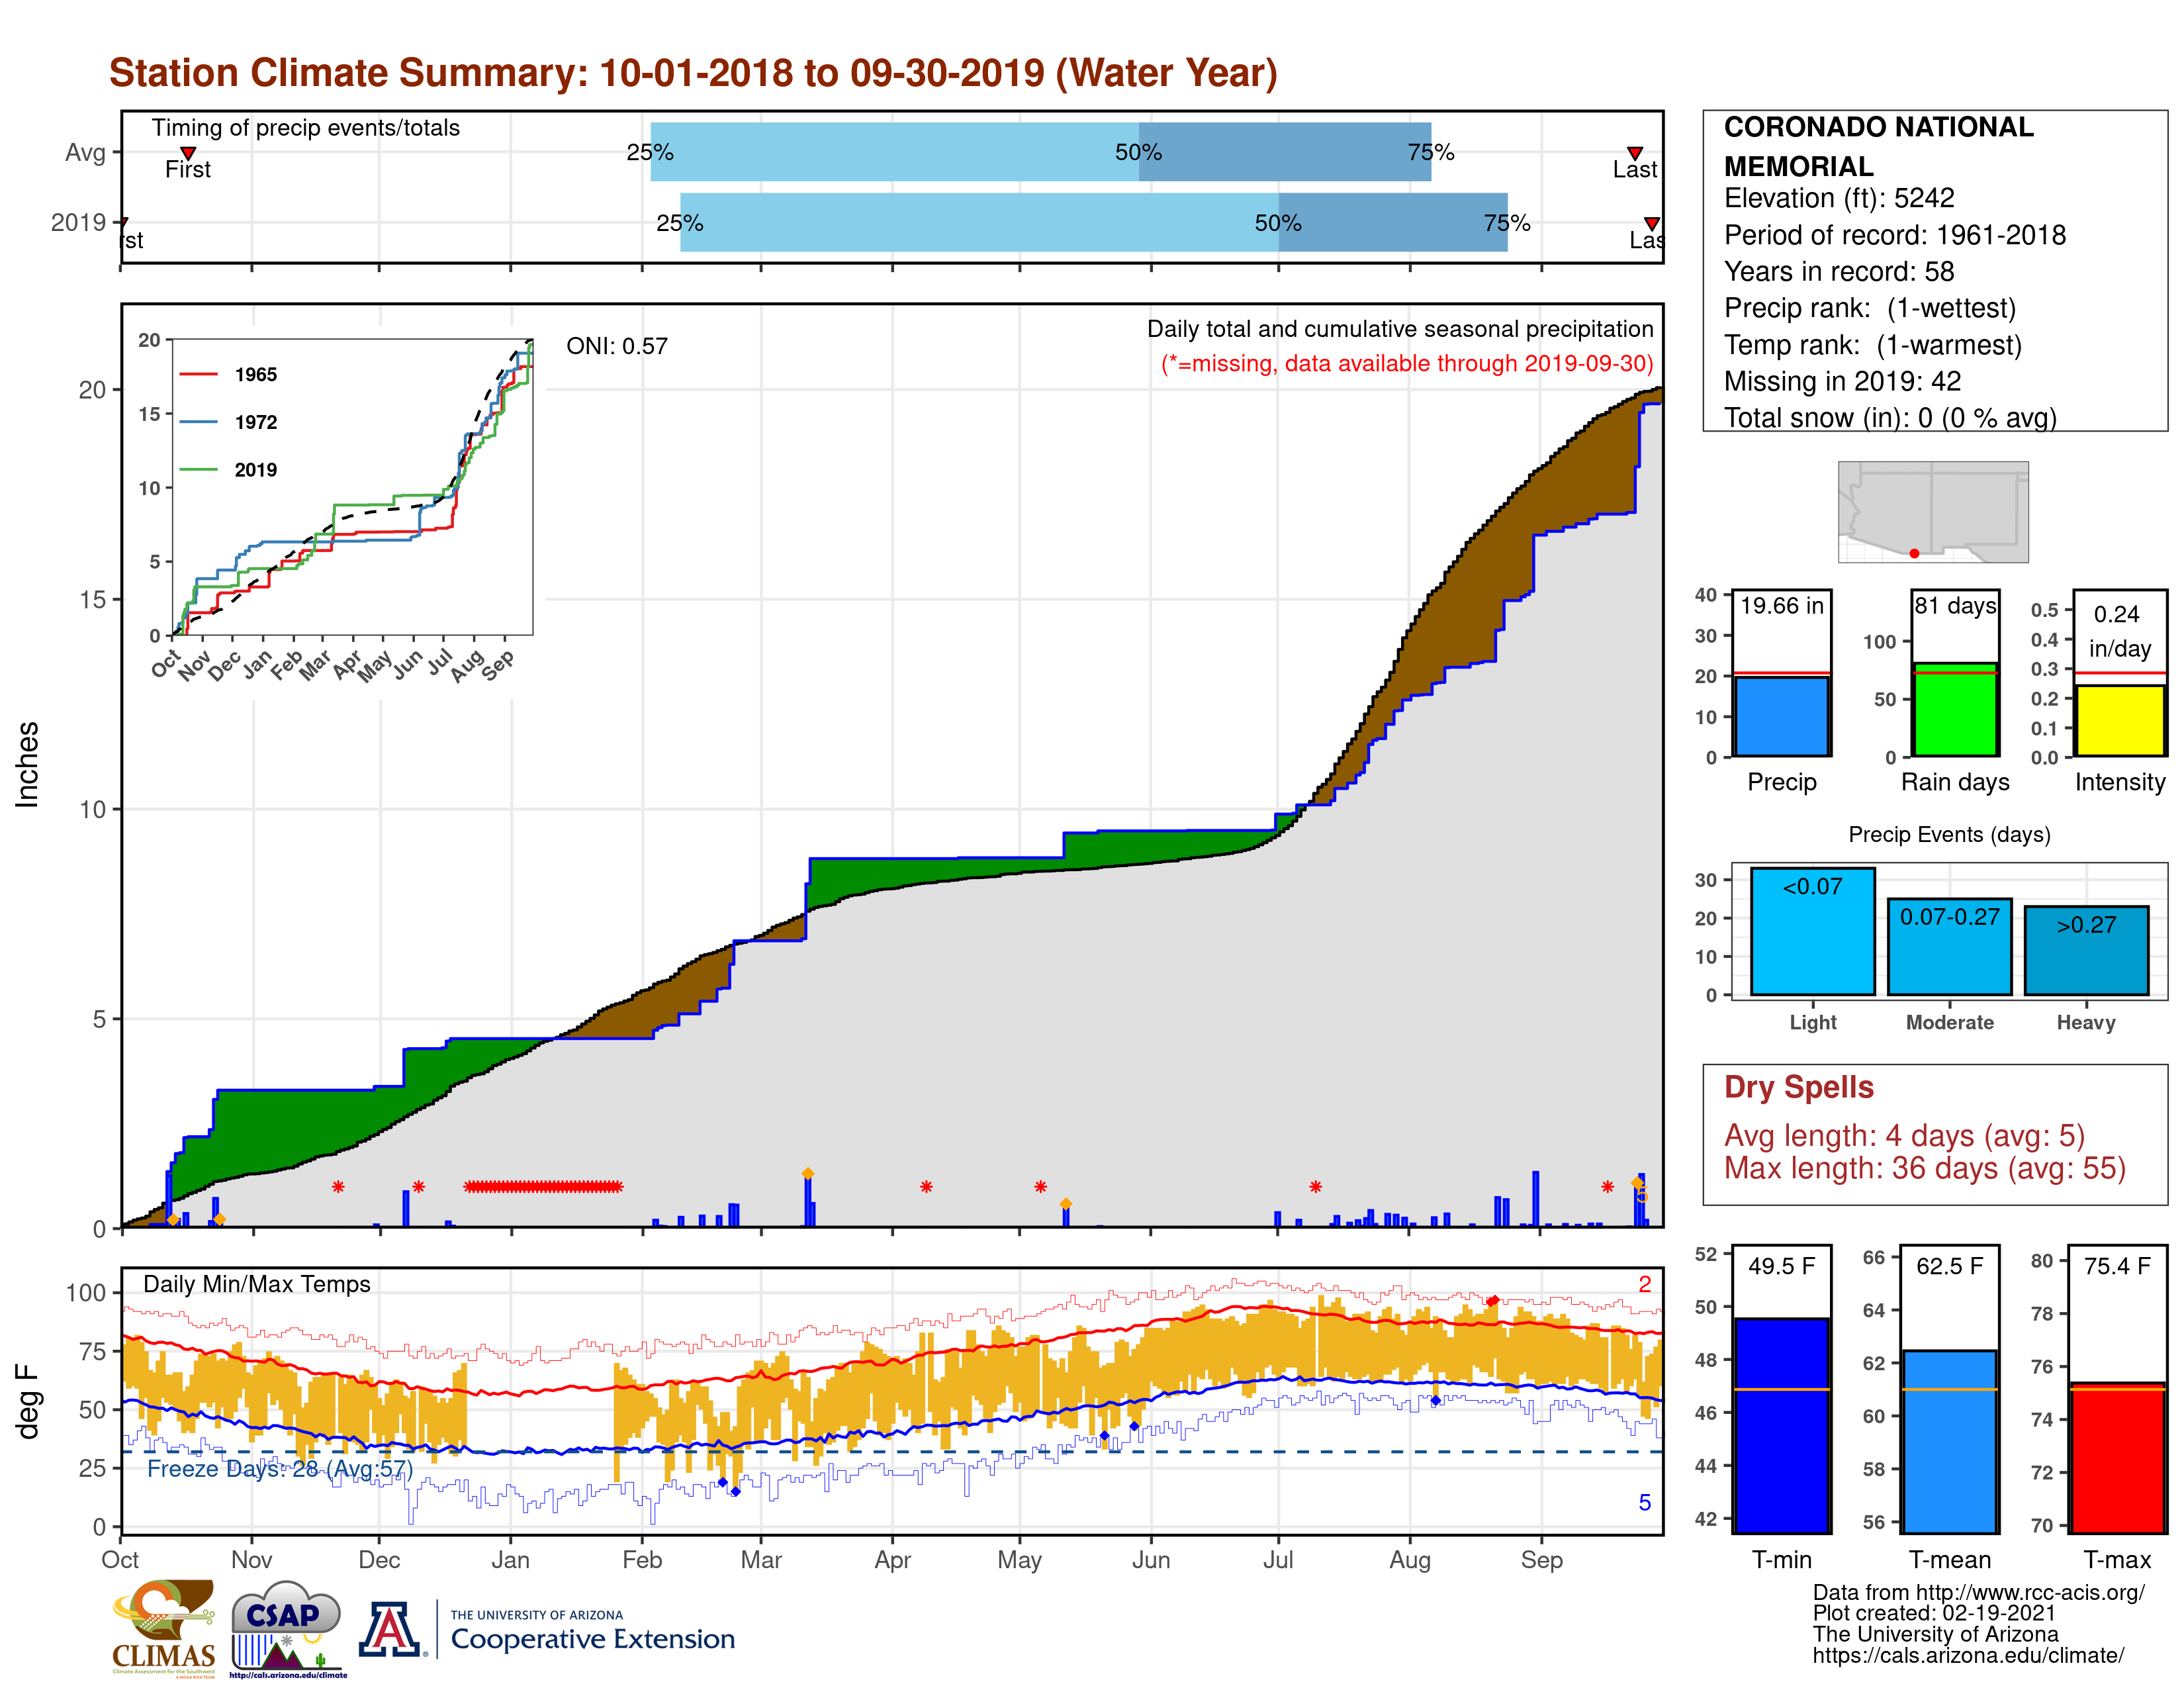Click the Timing of precip events/totals label
The image size is (2184, 1688).
tap(305, 128)
